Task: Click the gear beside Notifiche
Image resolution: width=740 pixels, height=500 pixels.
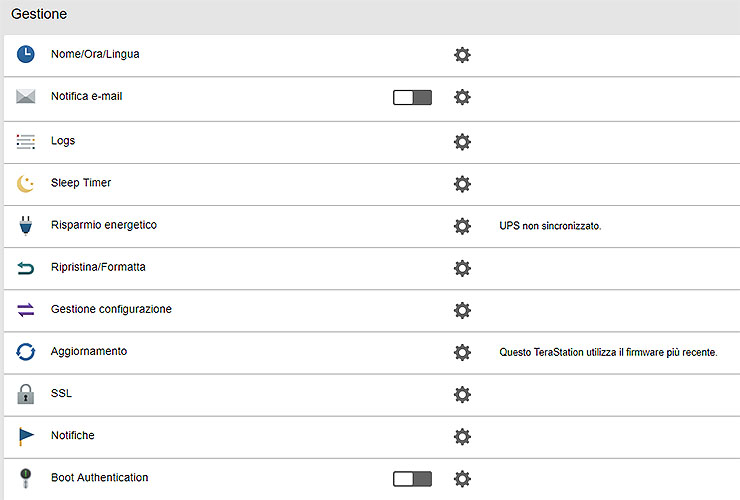Action: pos(462,436)
